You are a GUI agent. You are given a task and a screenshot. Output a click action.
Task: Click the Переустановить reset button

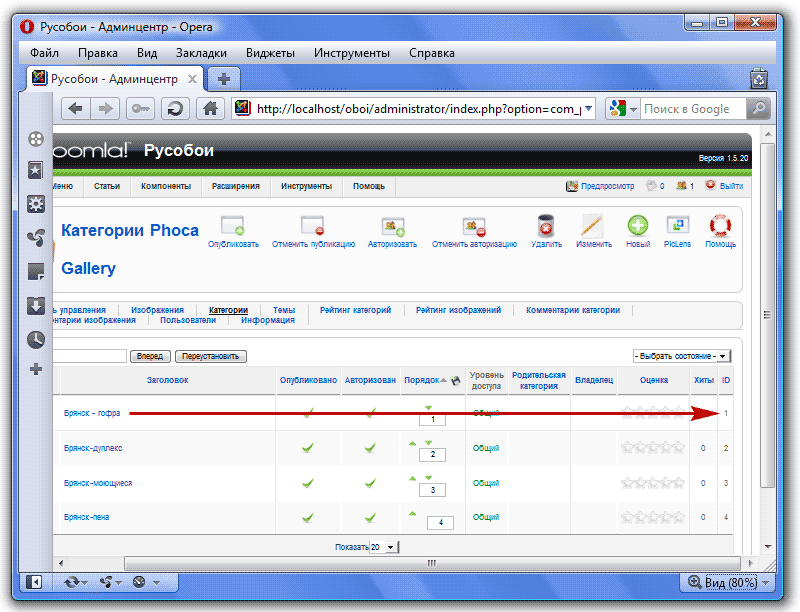(x=210, y=356)
